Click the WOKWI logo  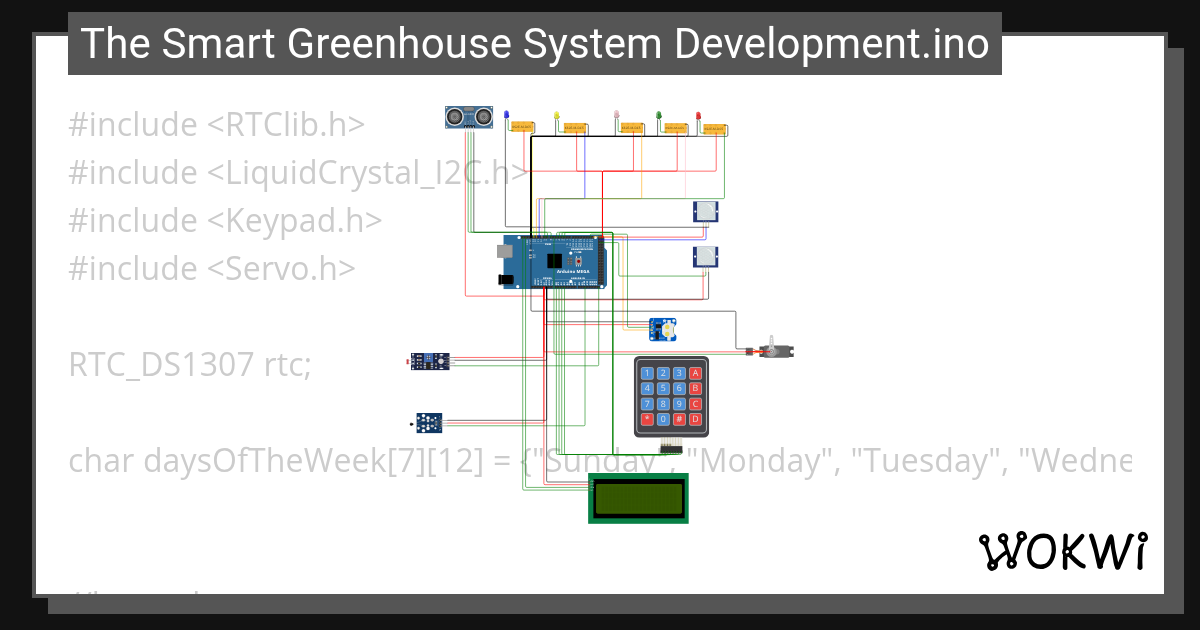[x=1064, y=550]
